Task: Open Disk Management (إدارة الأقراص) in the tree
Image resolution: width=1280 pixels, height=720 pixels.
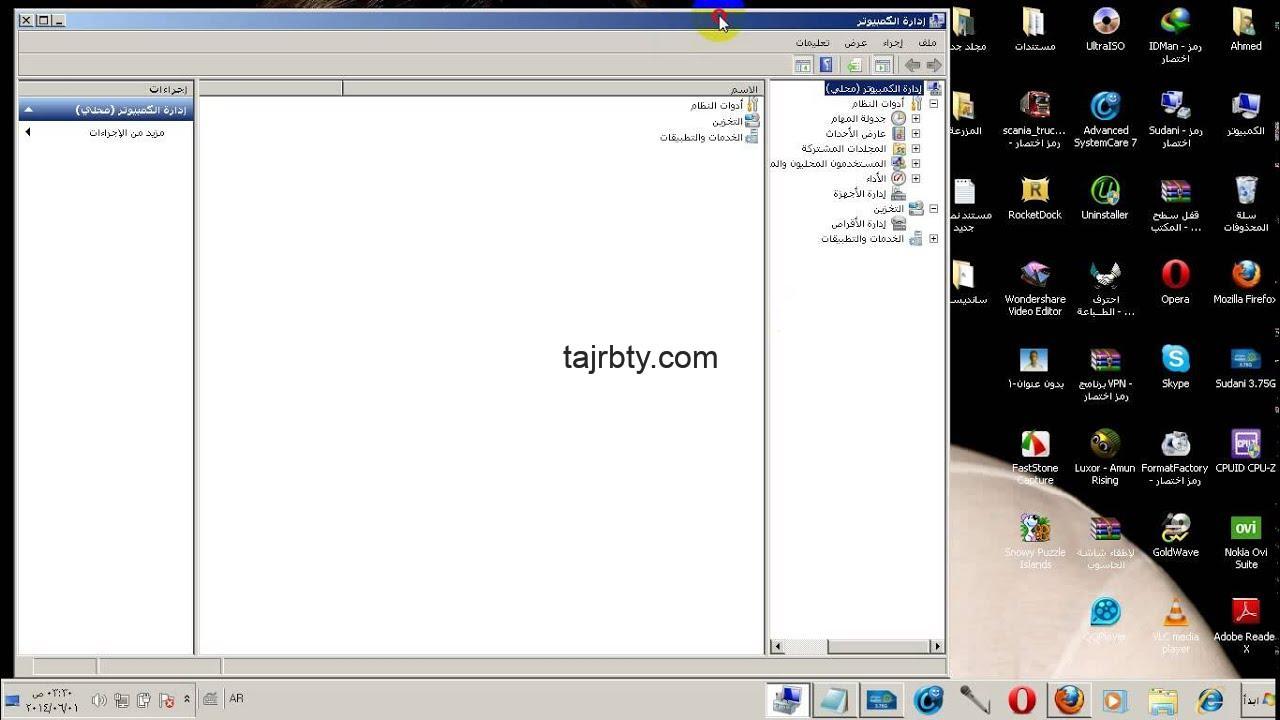Action: [x=858, y=224]
